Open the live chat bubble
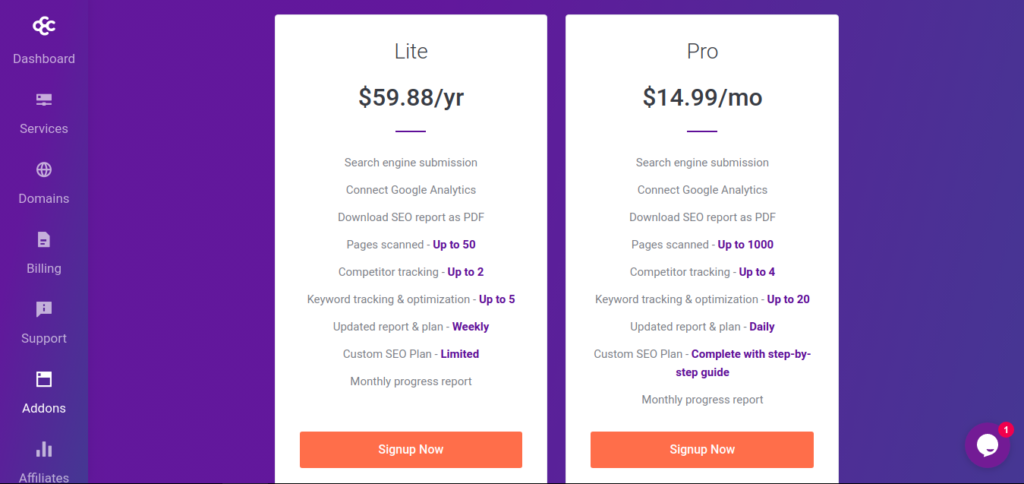The image size is (1024, 484). (987, 445)
